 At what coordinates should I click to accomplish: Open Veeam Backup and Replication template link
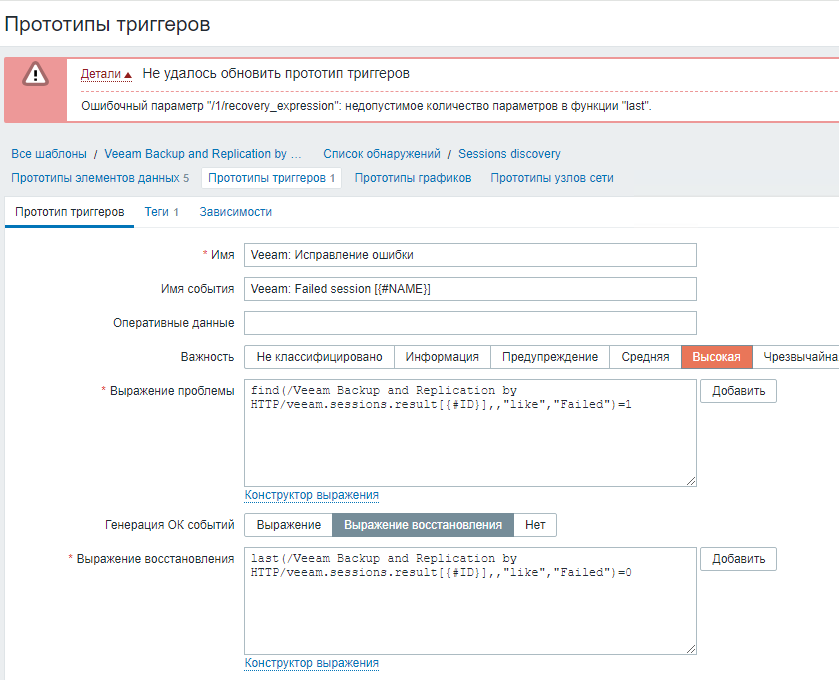tap(202, 154)
